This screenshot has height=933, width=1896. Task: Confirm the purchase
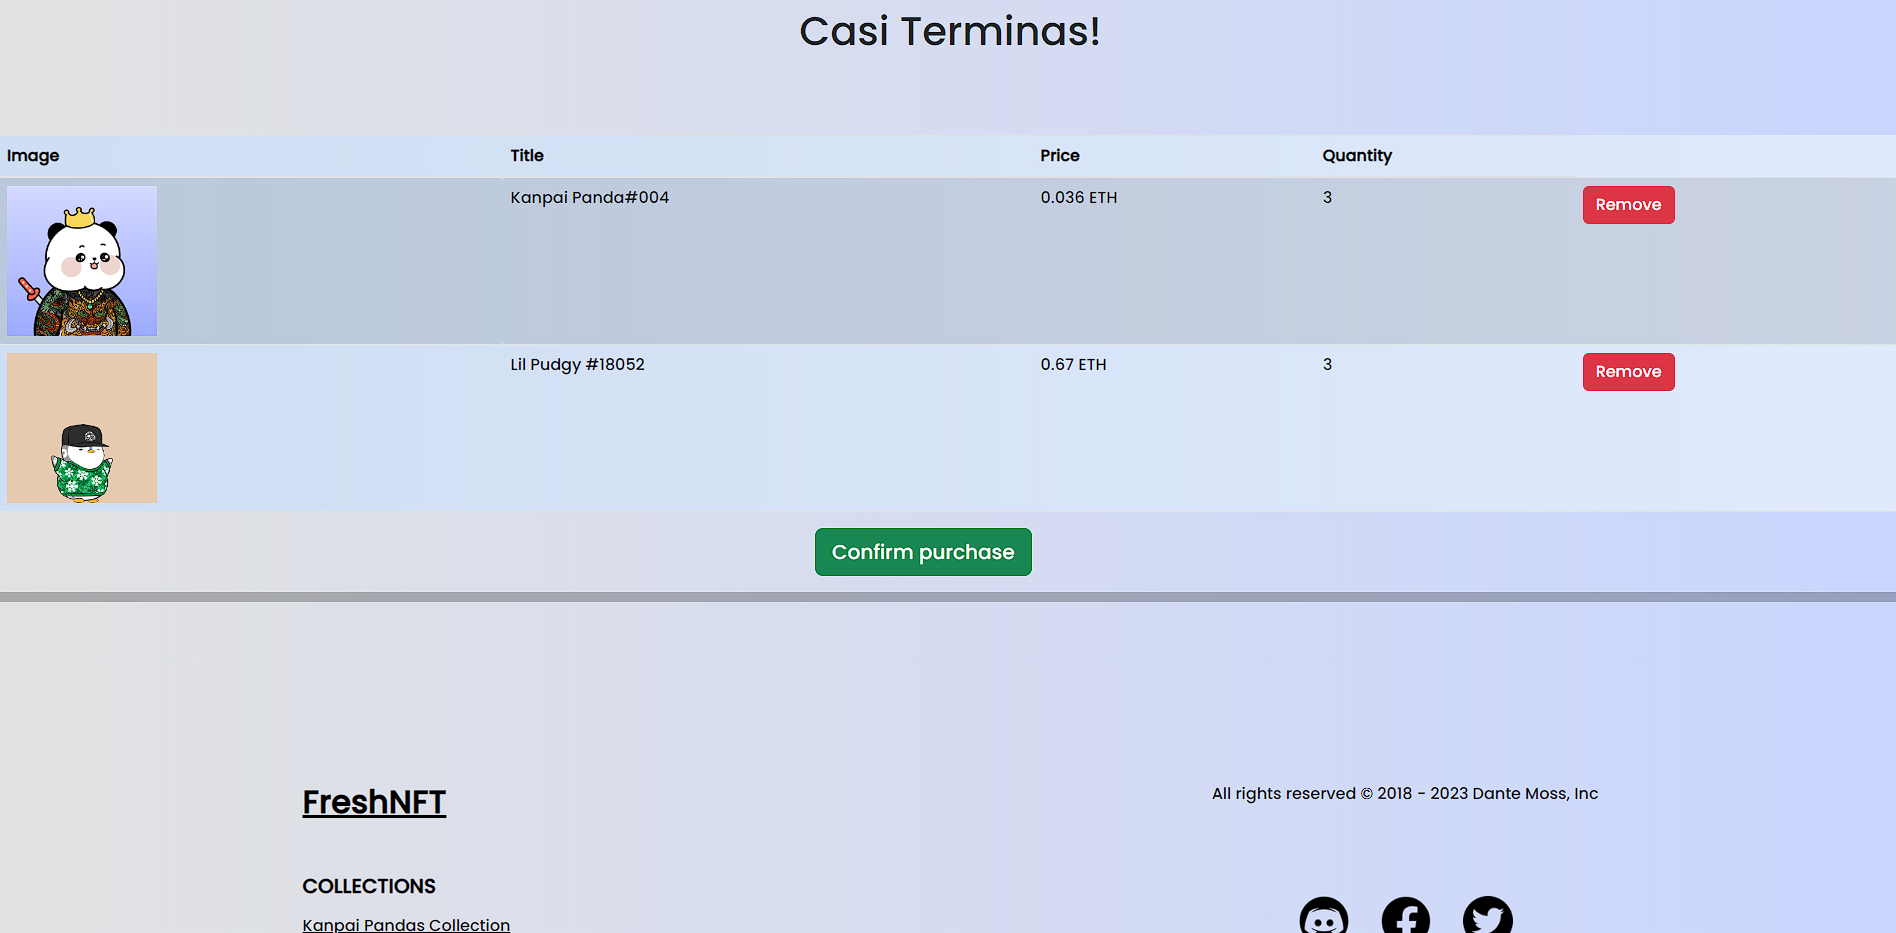coord(923,552)
